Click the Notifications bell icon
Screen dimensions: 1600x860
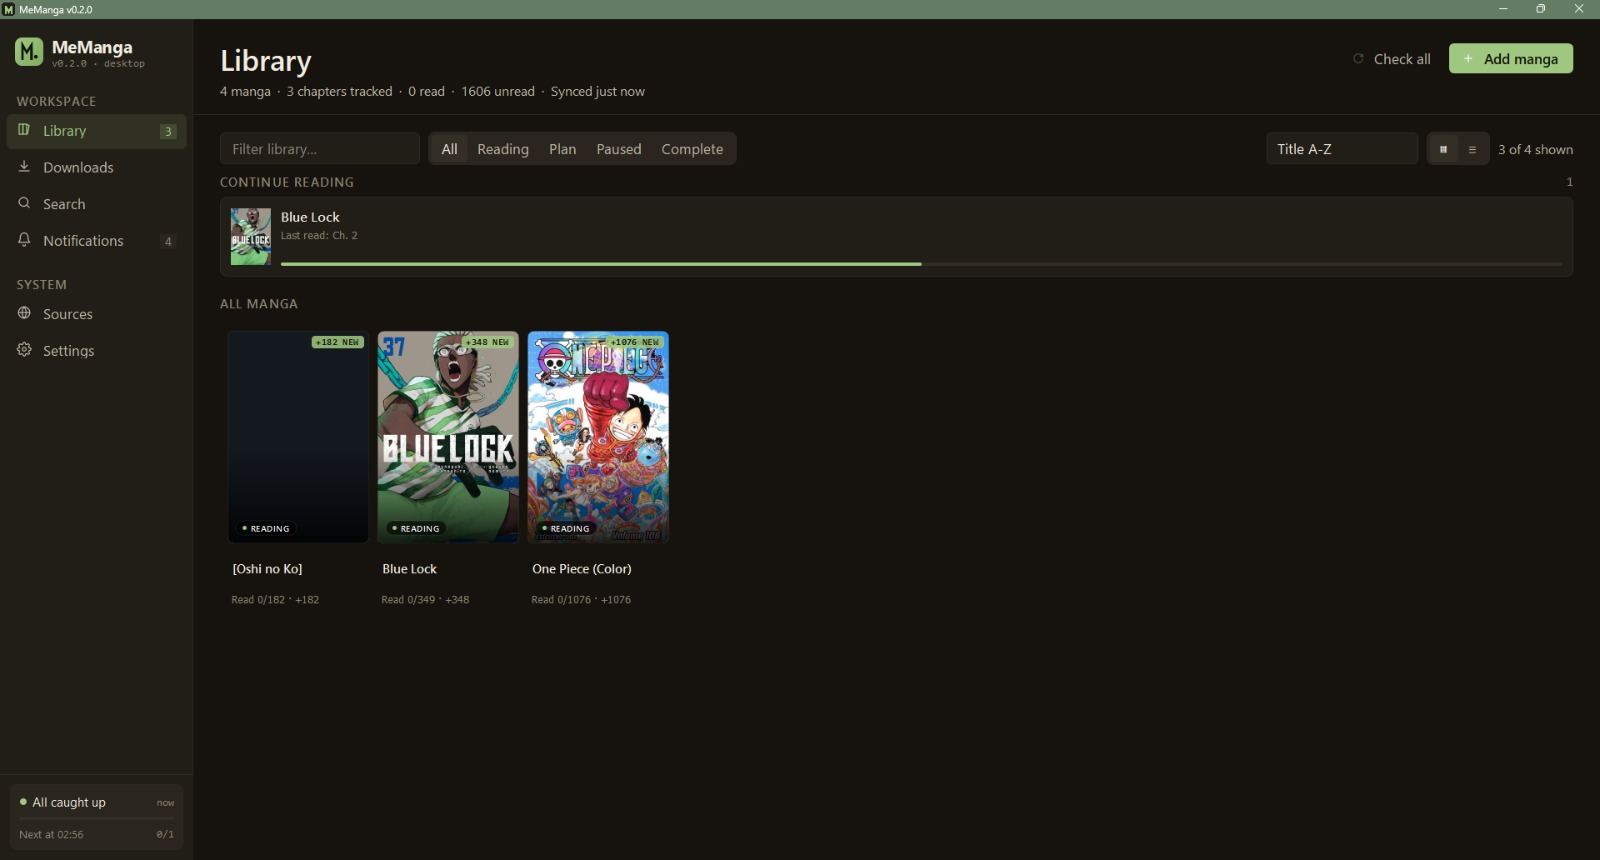(x=24, y=240)
